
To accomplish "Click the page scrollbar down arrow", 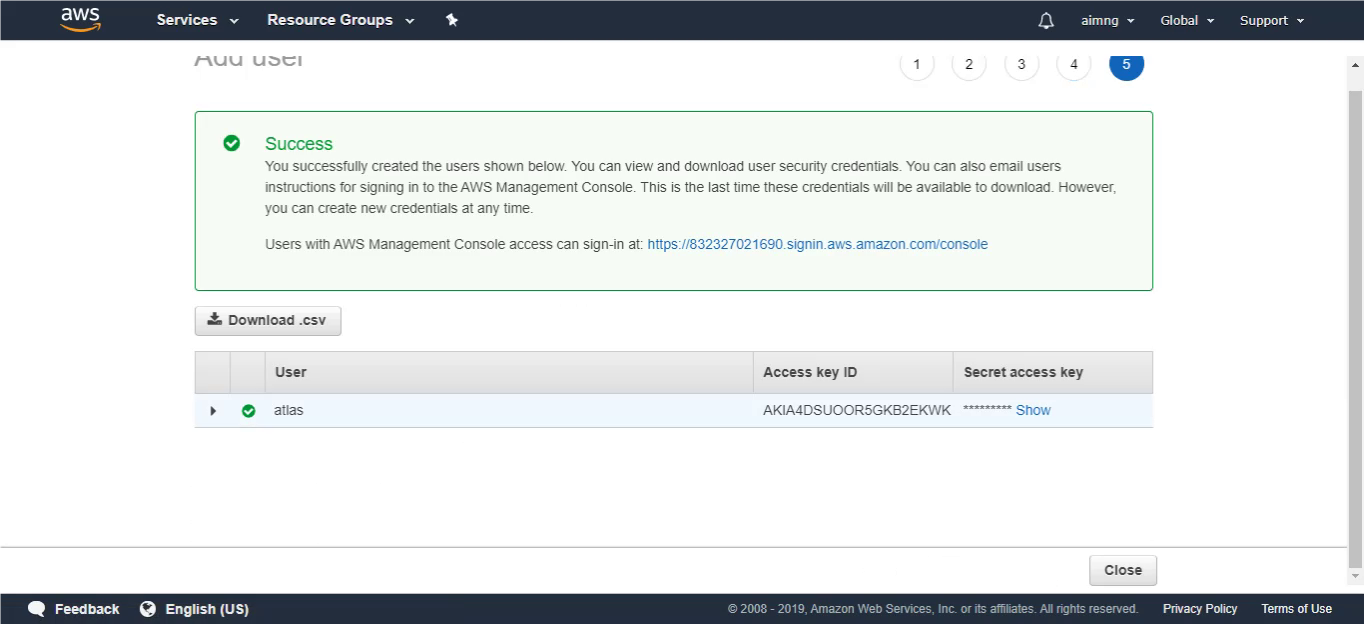I will (x=1356, y=576).
